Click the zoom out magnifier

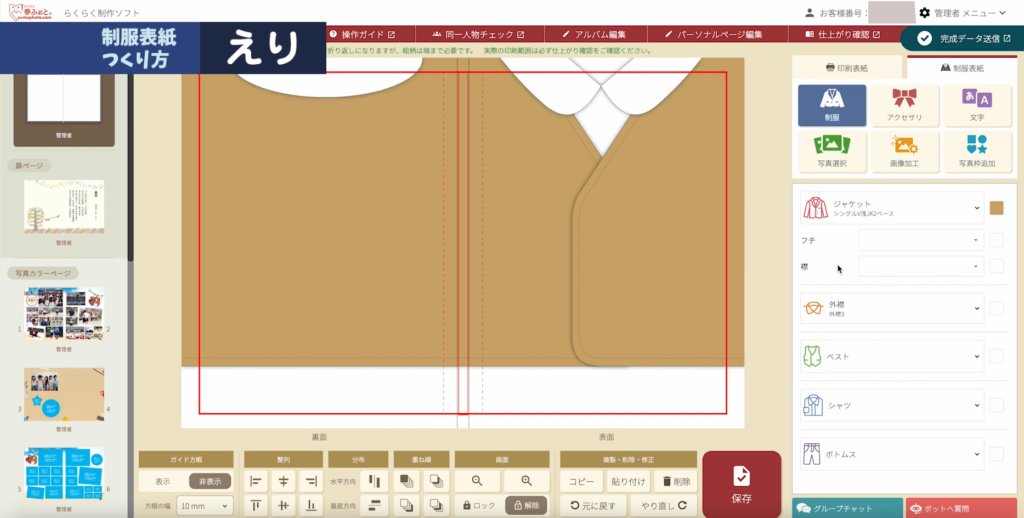pyautogui.click(x=477, y=481)
